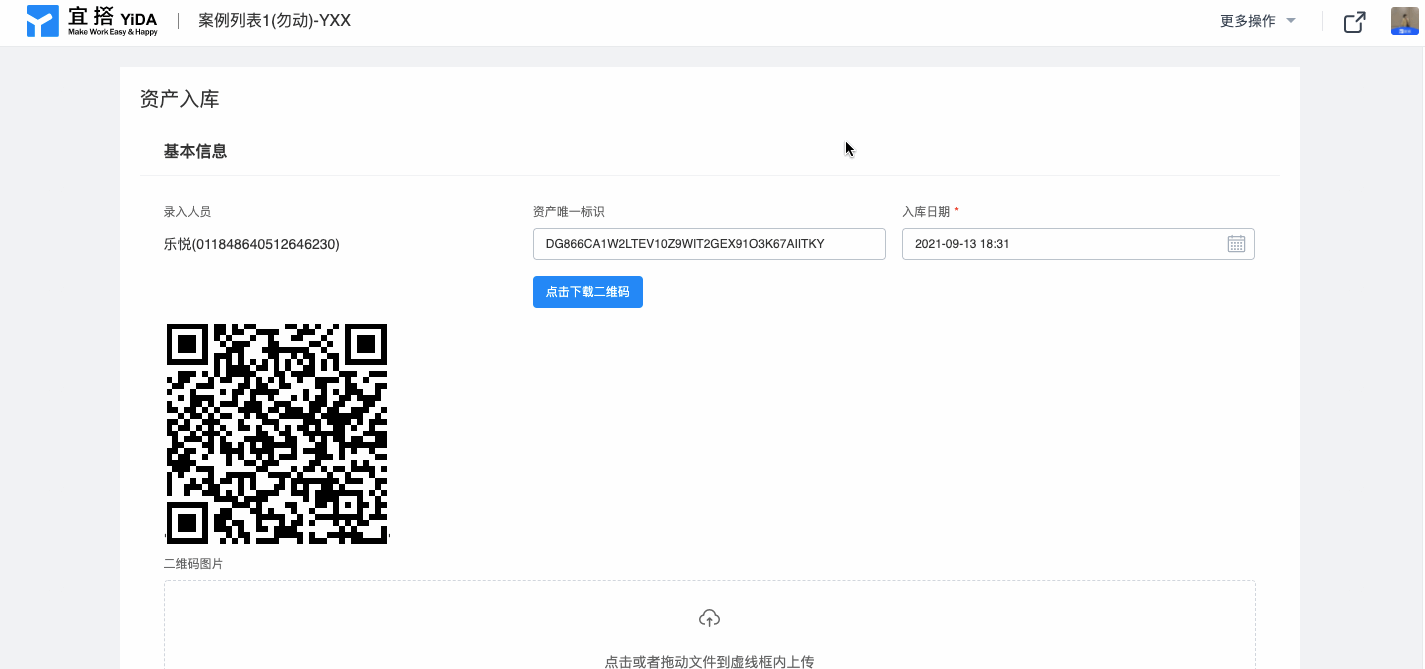This screenshot has height=669, width=1425.
Task: Click the app title 案例列表1(勿动)-YXX
Action: coord(274,21)
